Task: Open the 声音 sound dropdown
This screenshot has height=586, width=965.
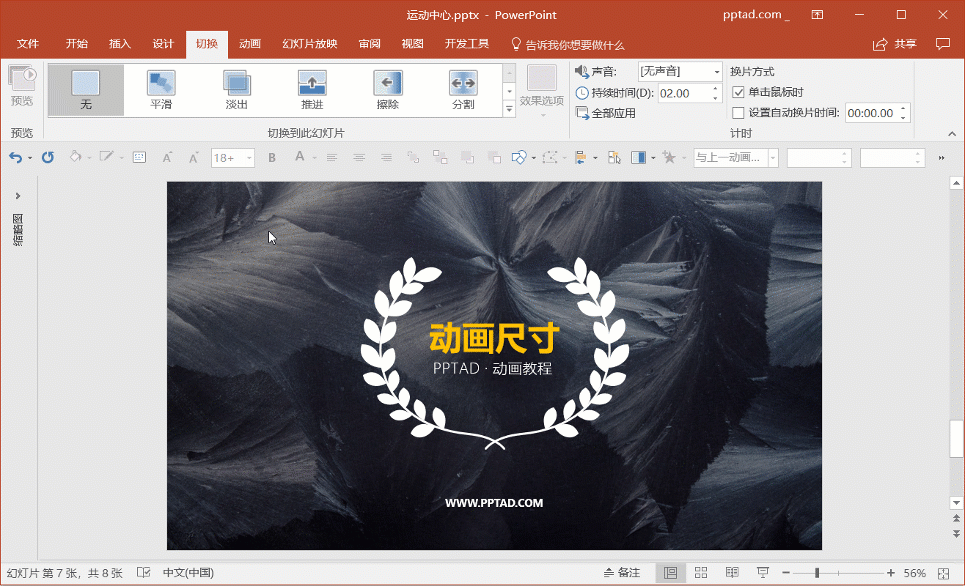Action: pyautogui.click(x=717, y=72)
